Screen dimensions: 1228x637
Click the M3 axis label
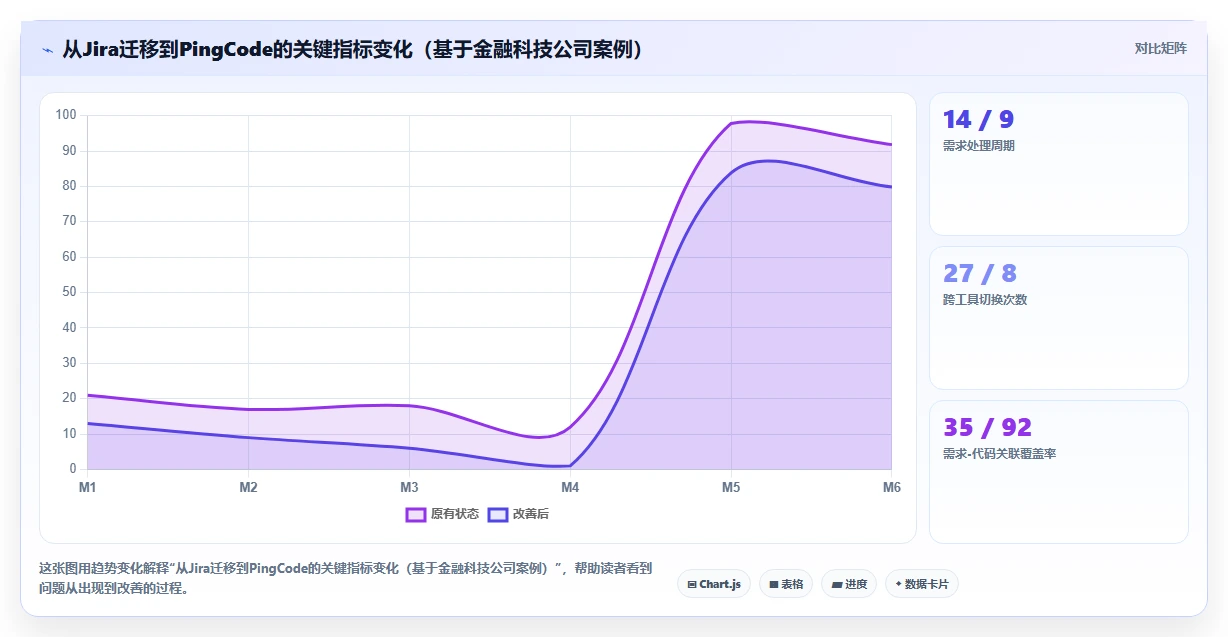409,487
